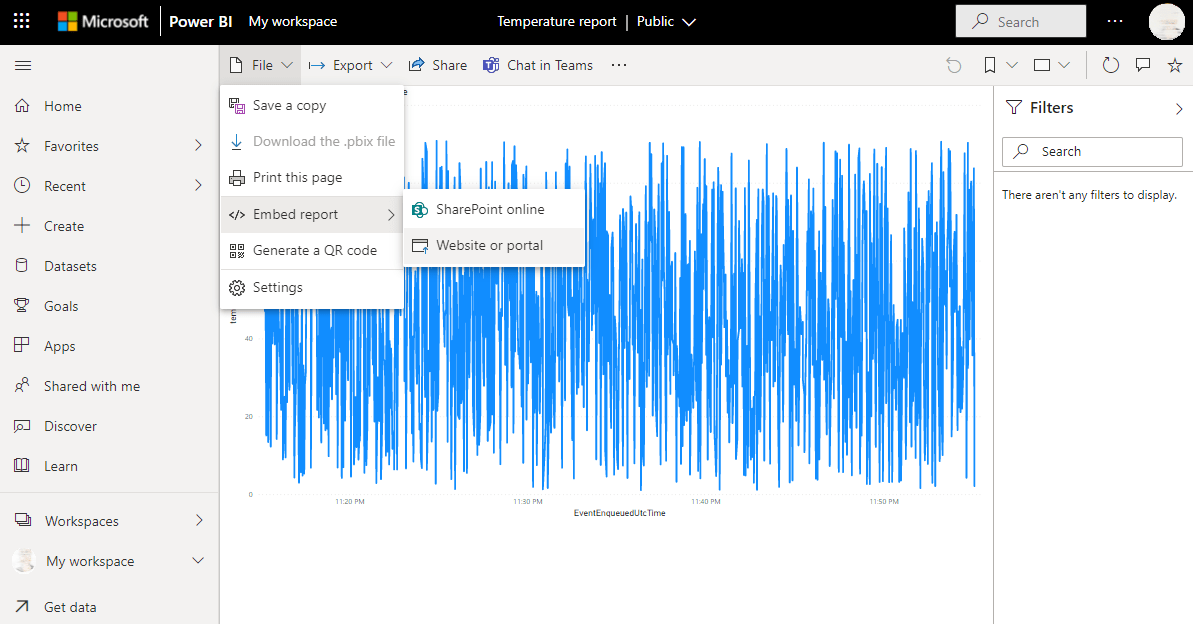The image size is (1193, 624).
Task: Expand the View dropdown arrow
Action: click(1066, 64)
